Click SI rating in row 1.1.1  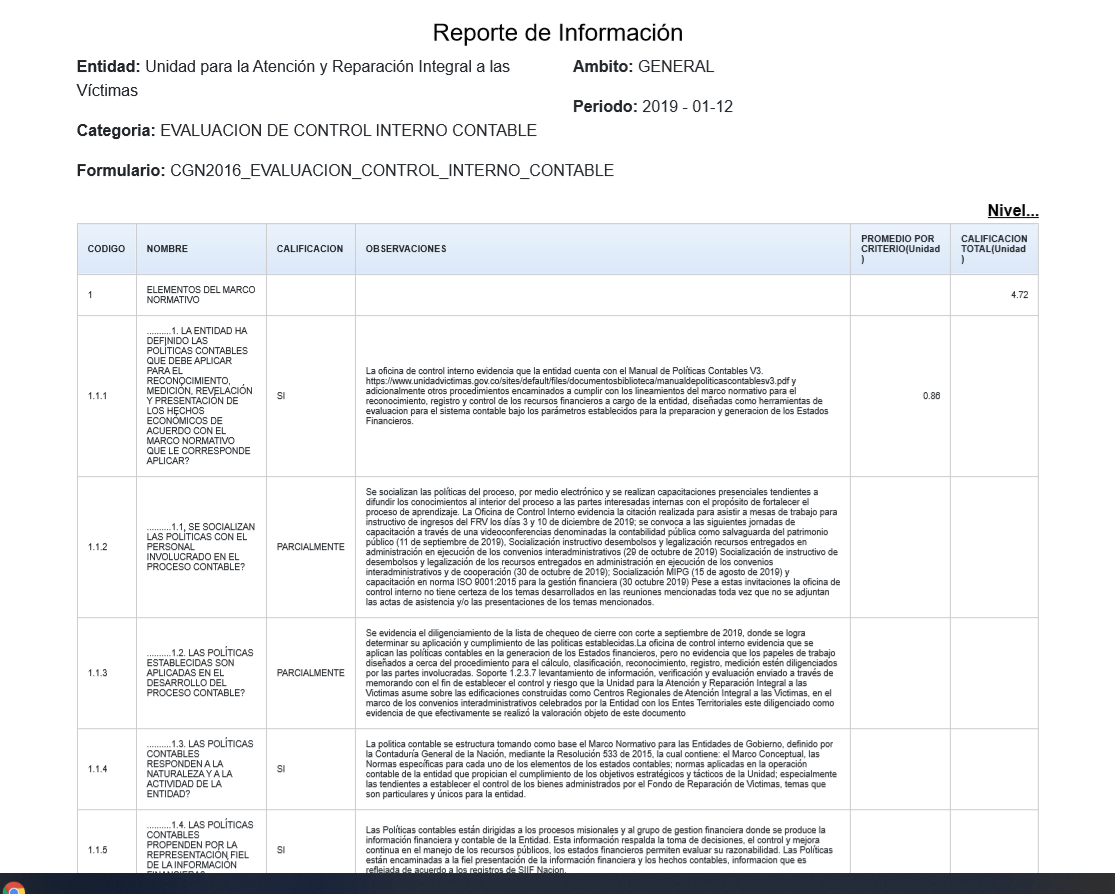pyautogui.click(x=311, y=396)
